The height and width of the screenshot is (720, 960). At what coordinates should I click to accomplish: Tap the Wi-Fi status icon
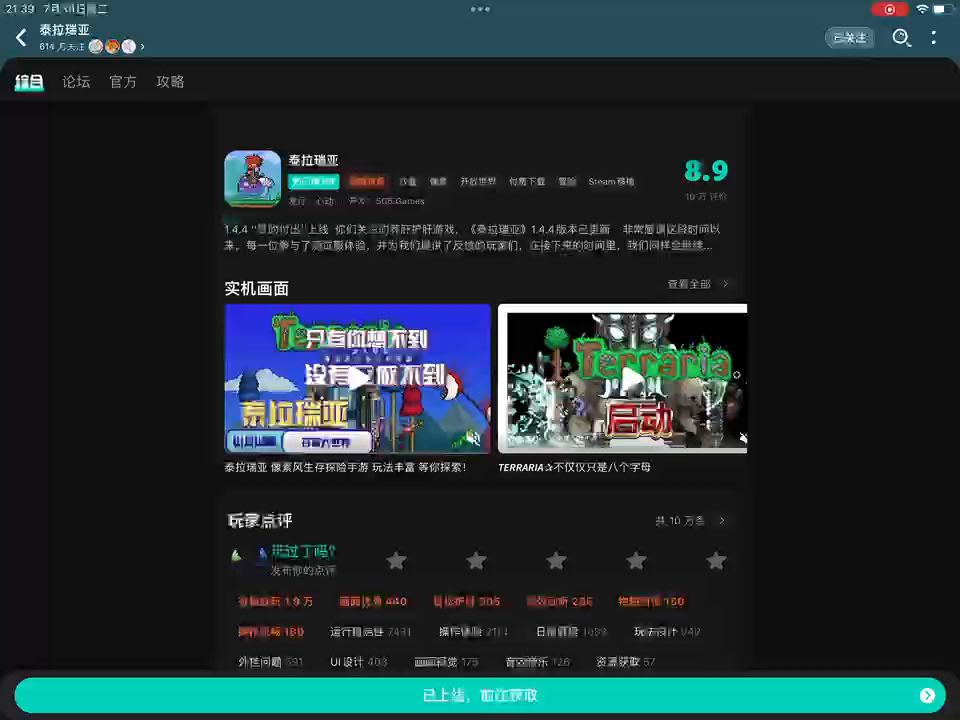click(922, 9)
